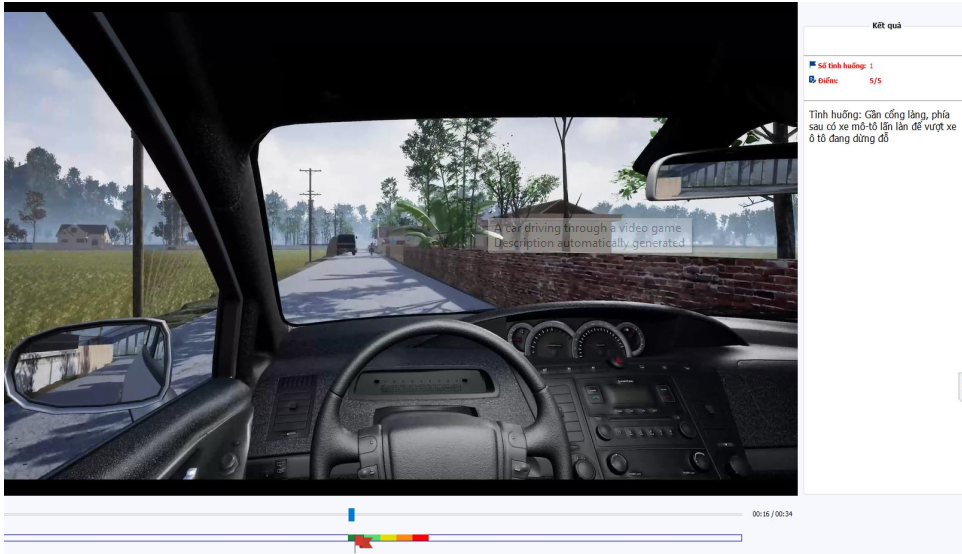Screen dimensions: 962x554
Task: Click the score icon beside Điểm
Action: click(812, 80)
